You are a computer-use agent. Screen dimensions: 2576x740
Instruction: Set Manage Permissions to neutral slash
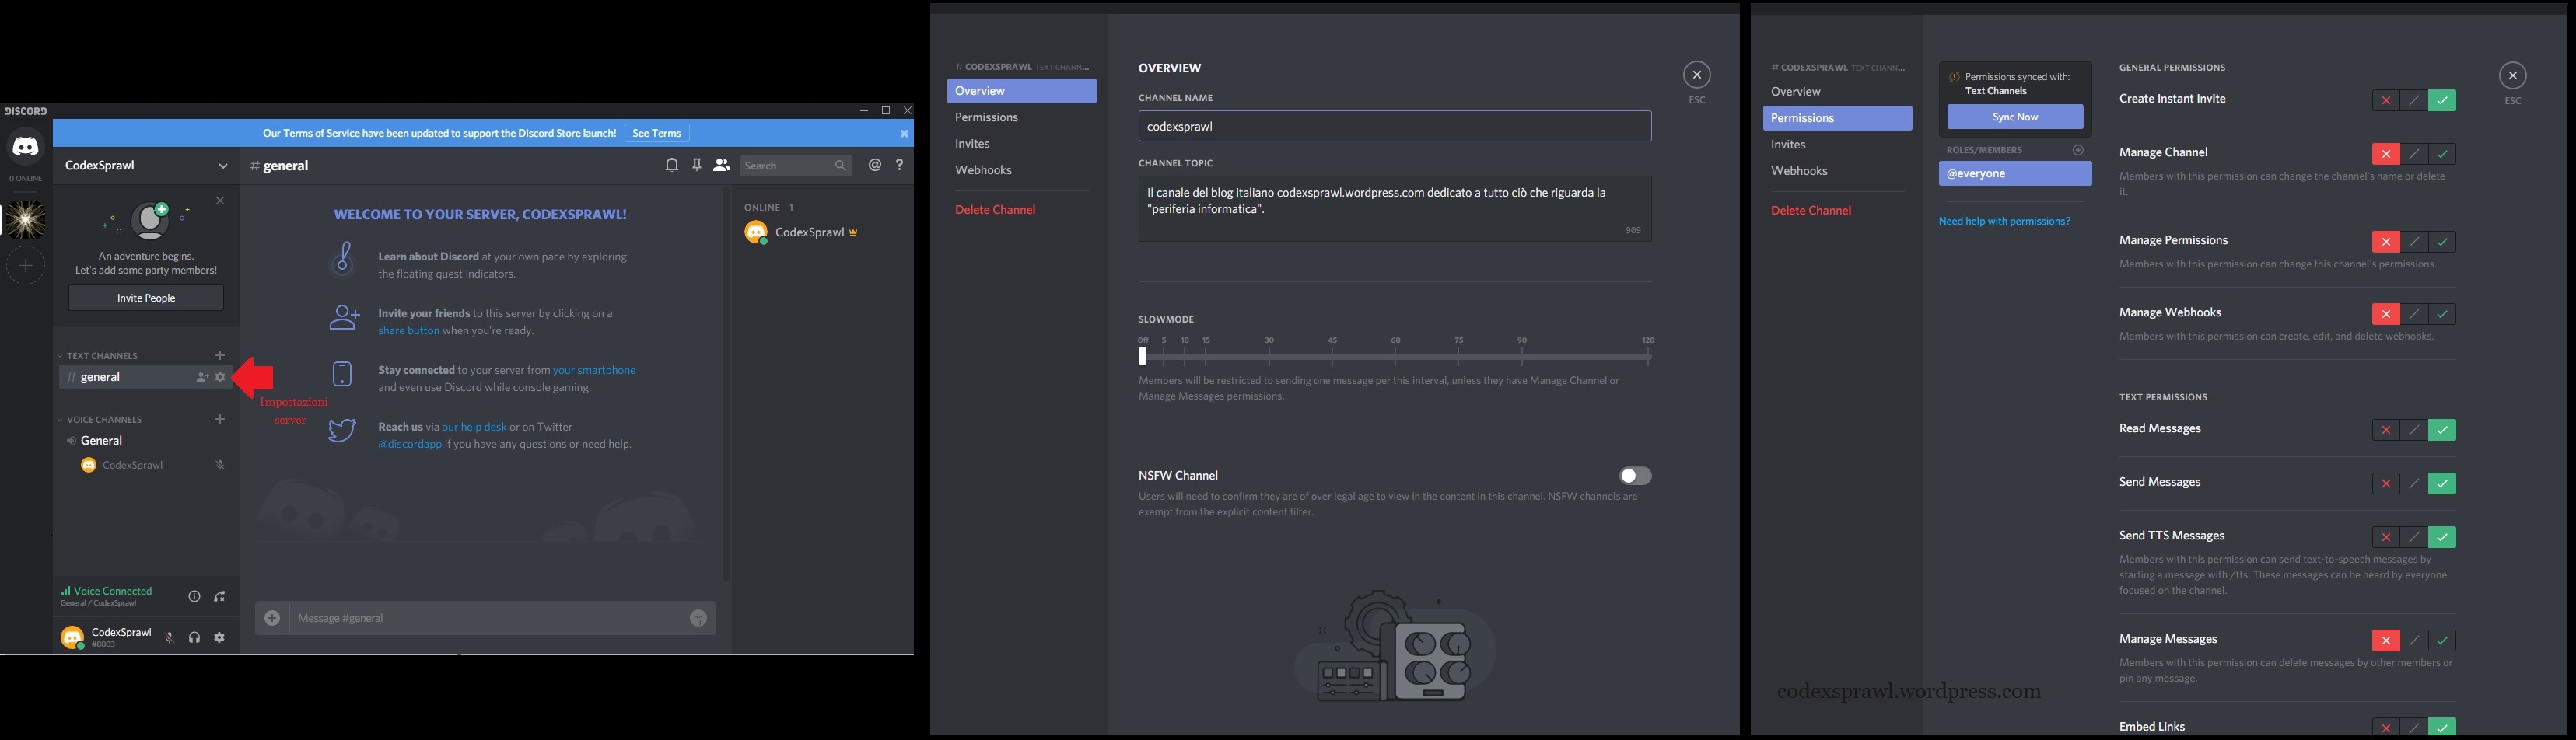coord(2414,242)
